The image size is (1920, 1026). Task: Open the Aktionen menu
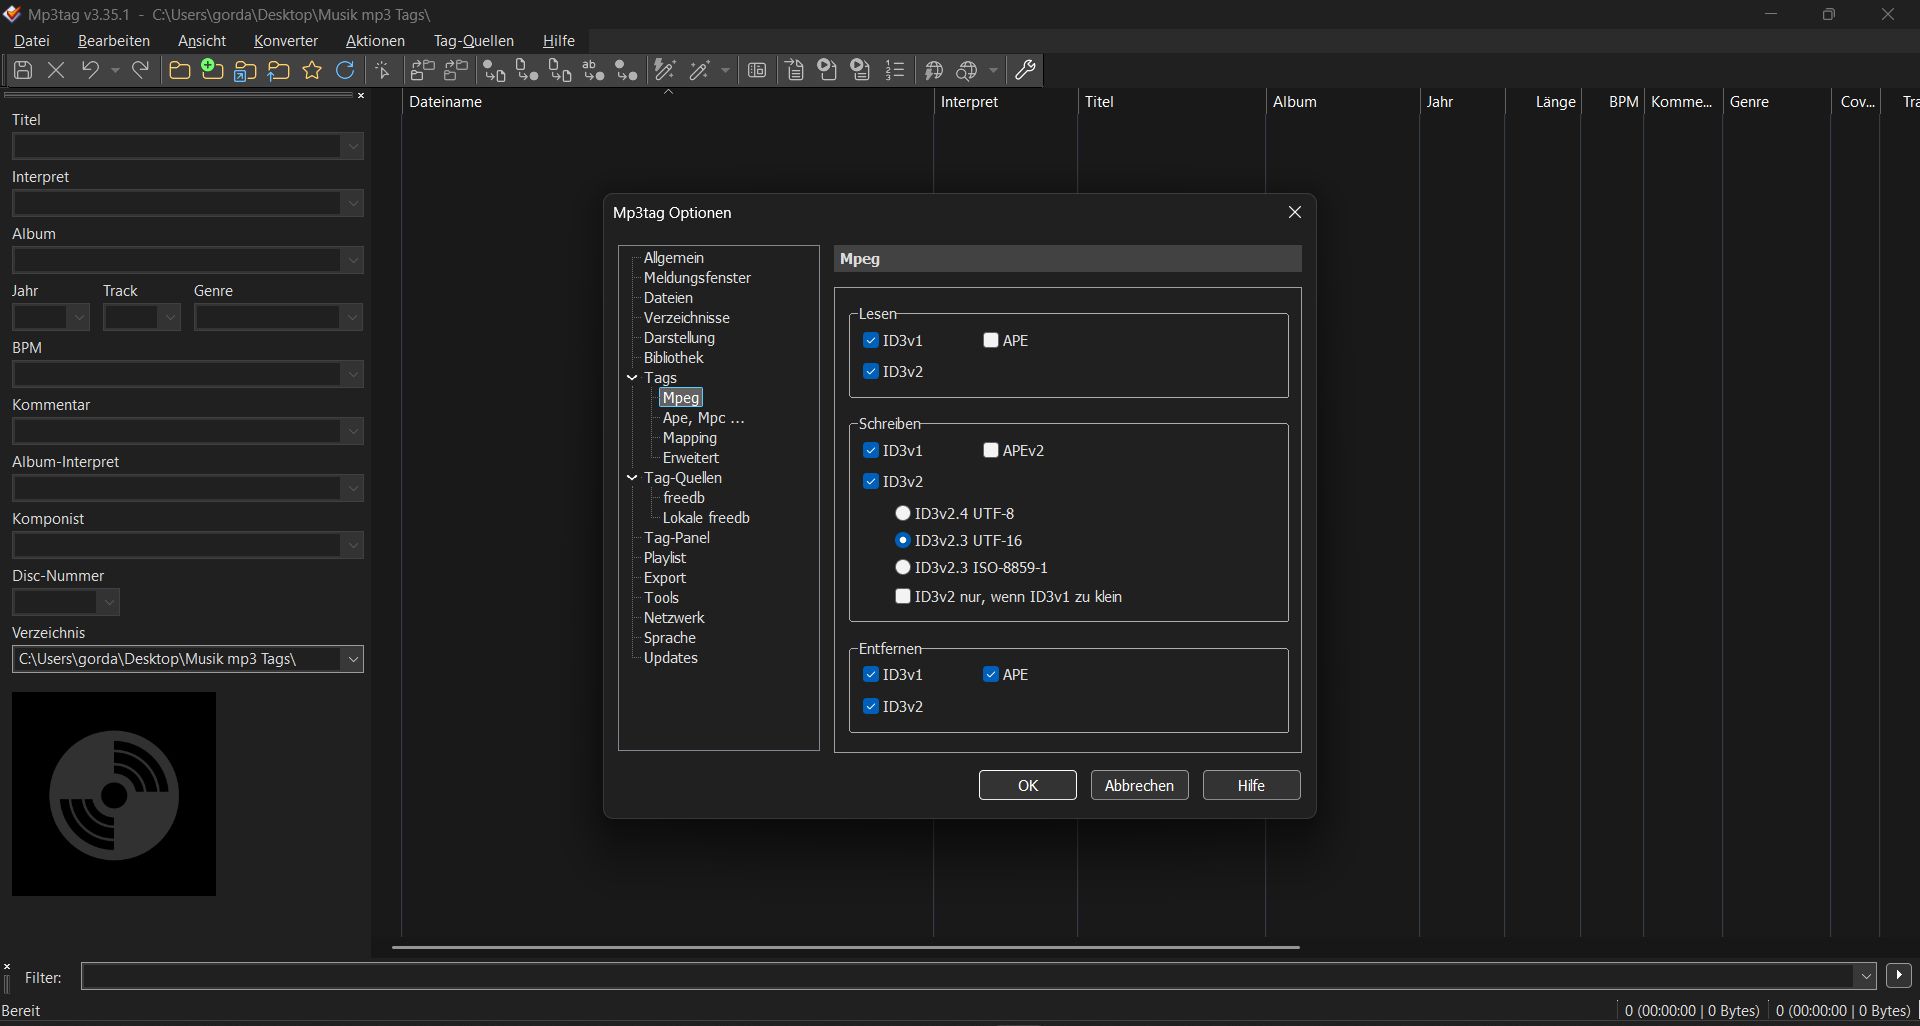point(375,41)
